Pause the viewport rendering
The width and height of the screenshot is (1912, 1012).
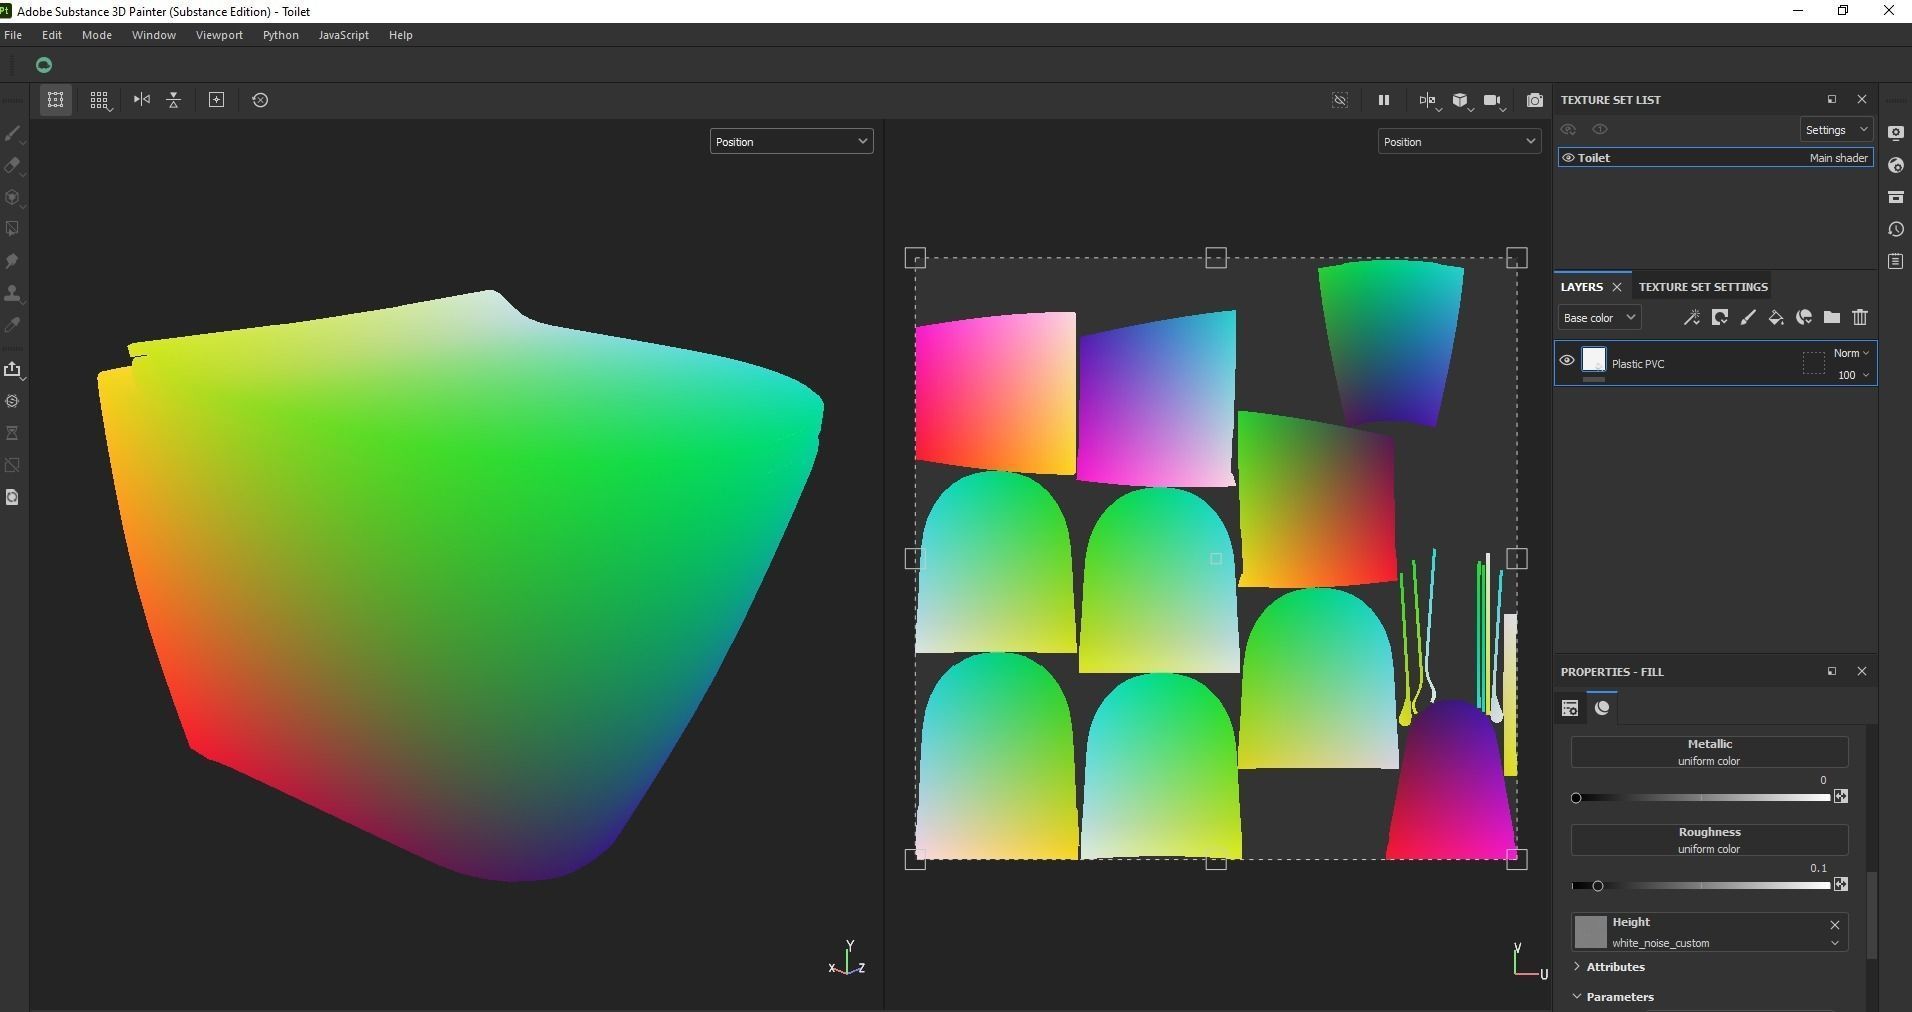point(1384,100)
